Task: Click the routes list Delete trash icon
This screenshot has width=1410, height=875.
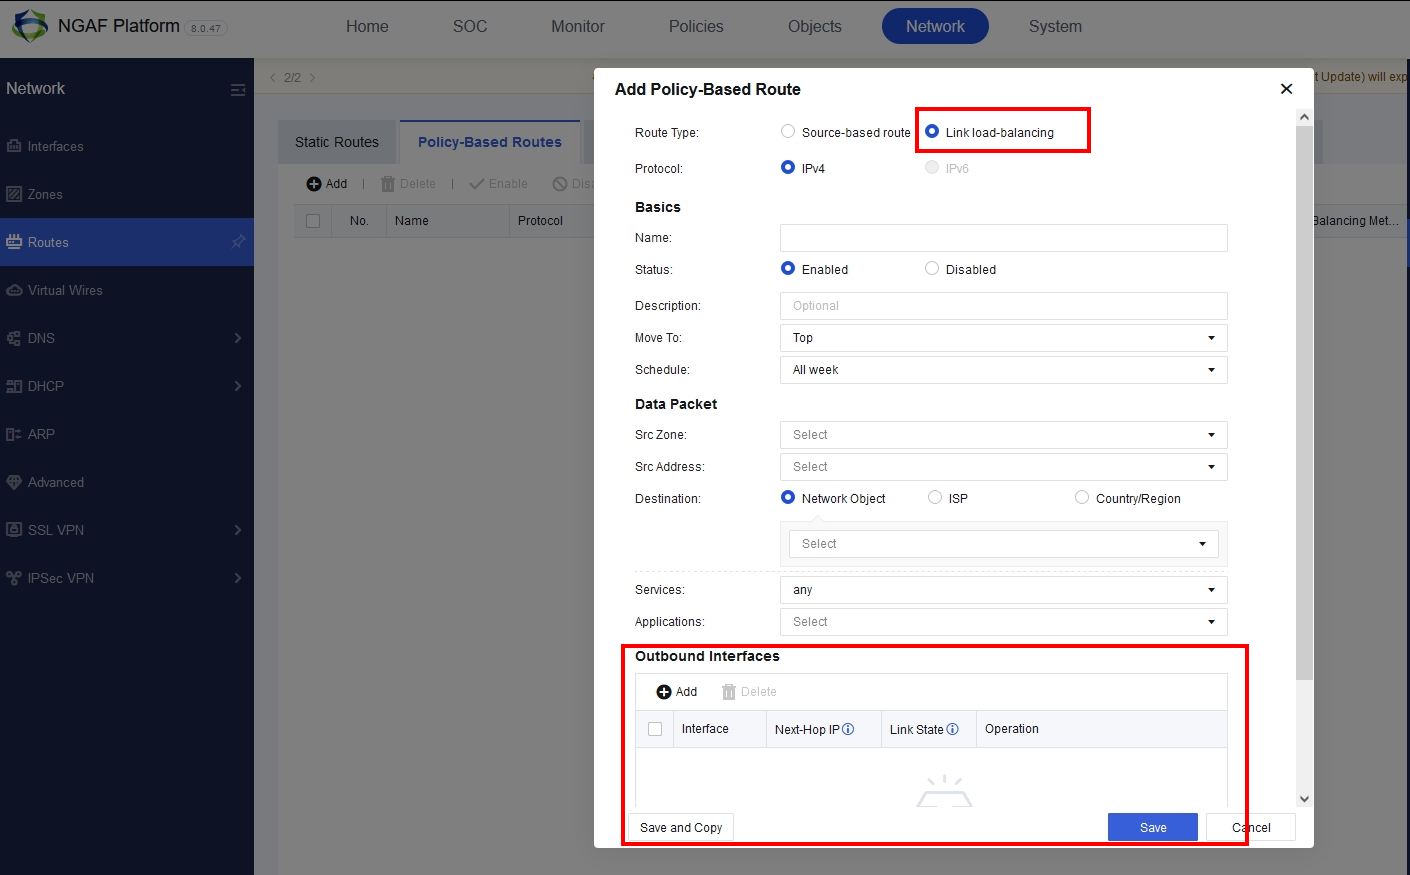Action: [388, 184]
